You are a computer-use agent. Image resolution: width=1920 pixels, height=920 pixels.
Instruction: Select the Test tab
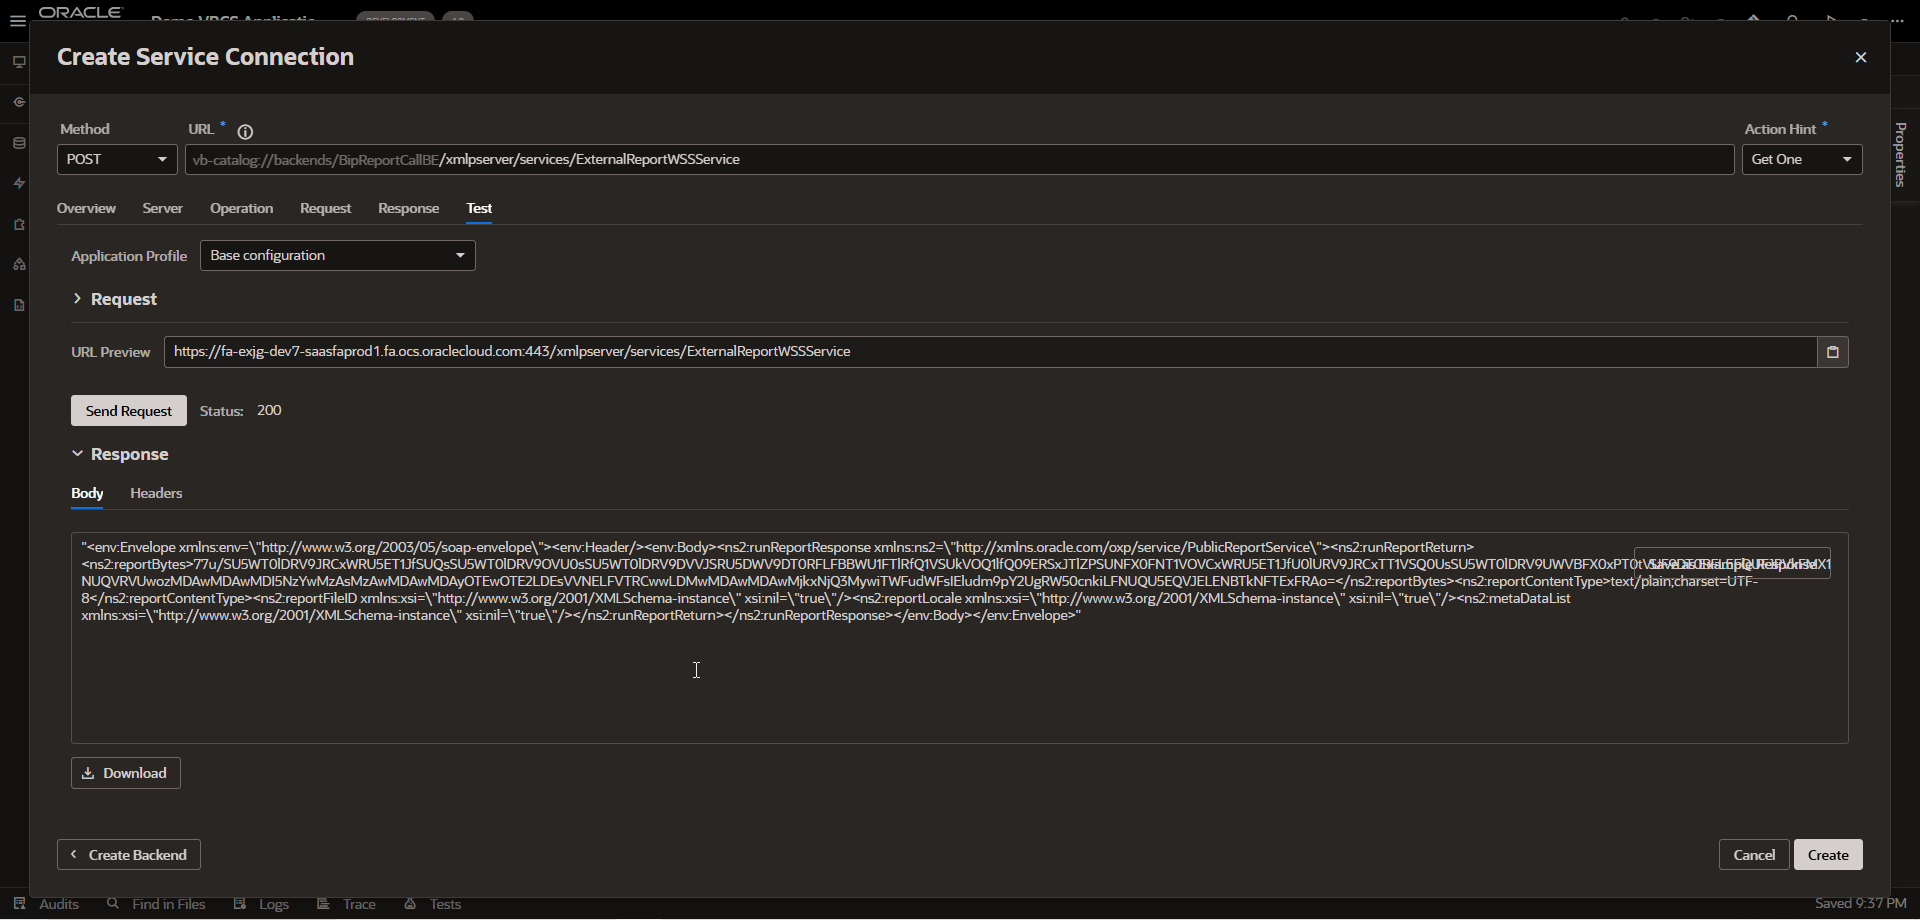[479, 208]
